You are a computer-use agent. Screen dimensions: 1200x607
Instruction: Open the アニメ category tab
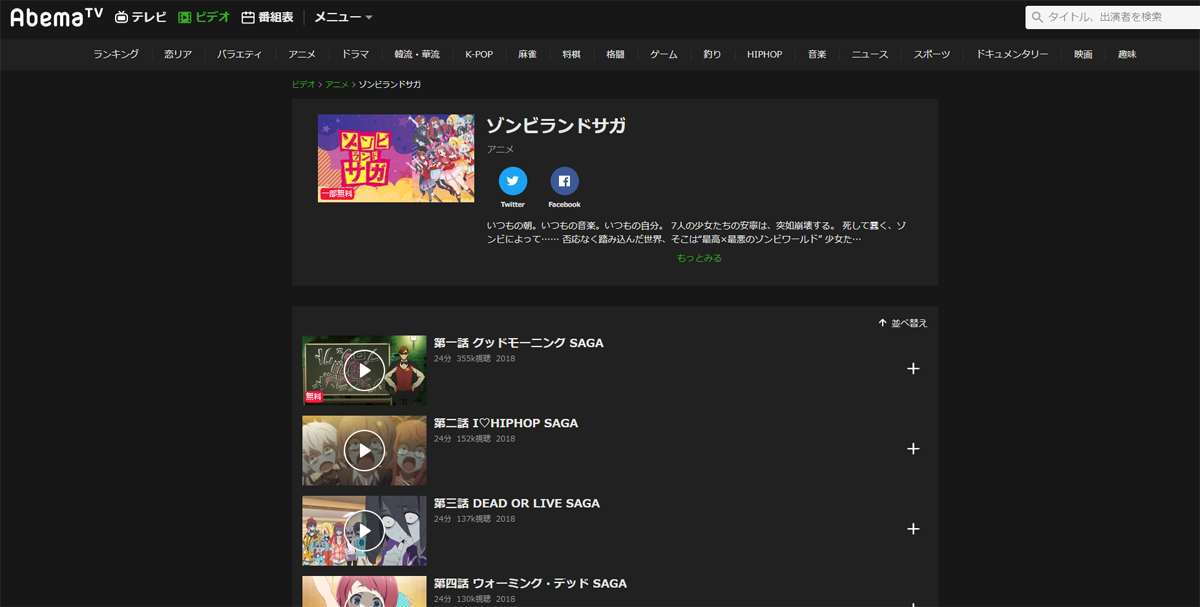(302, 54)
